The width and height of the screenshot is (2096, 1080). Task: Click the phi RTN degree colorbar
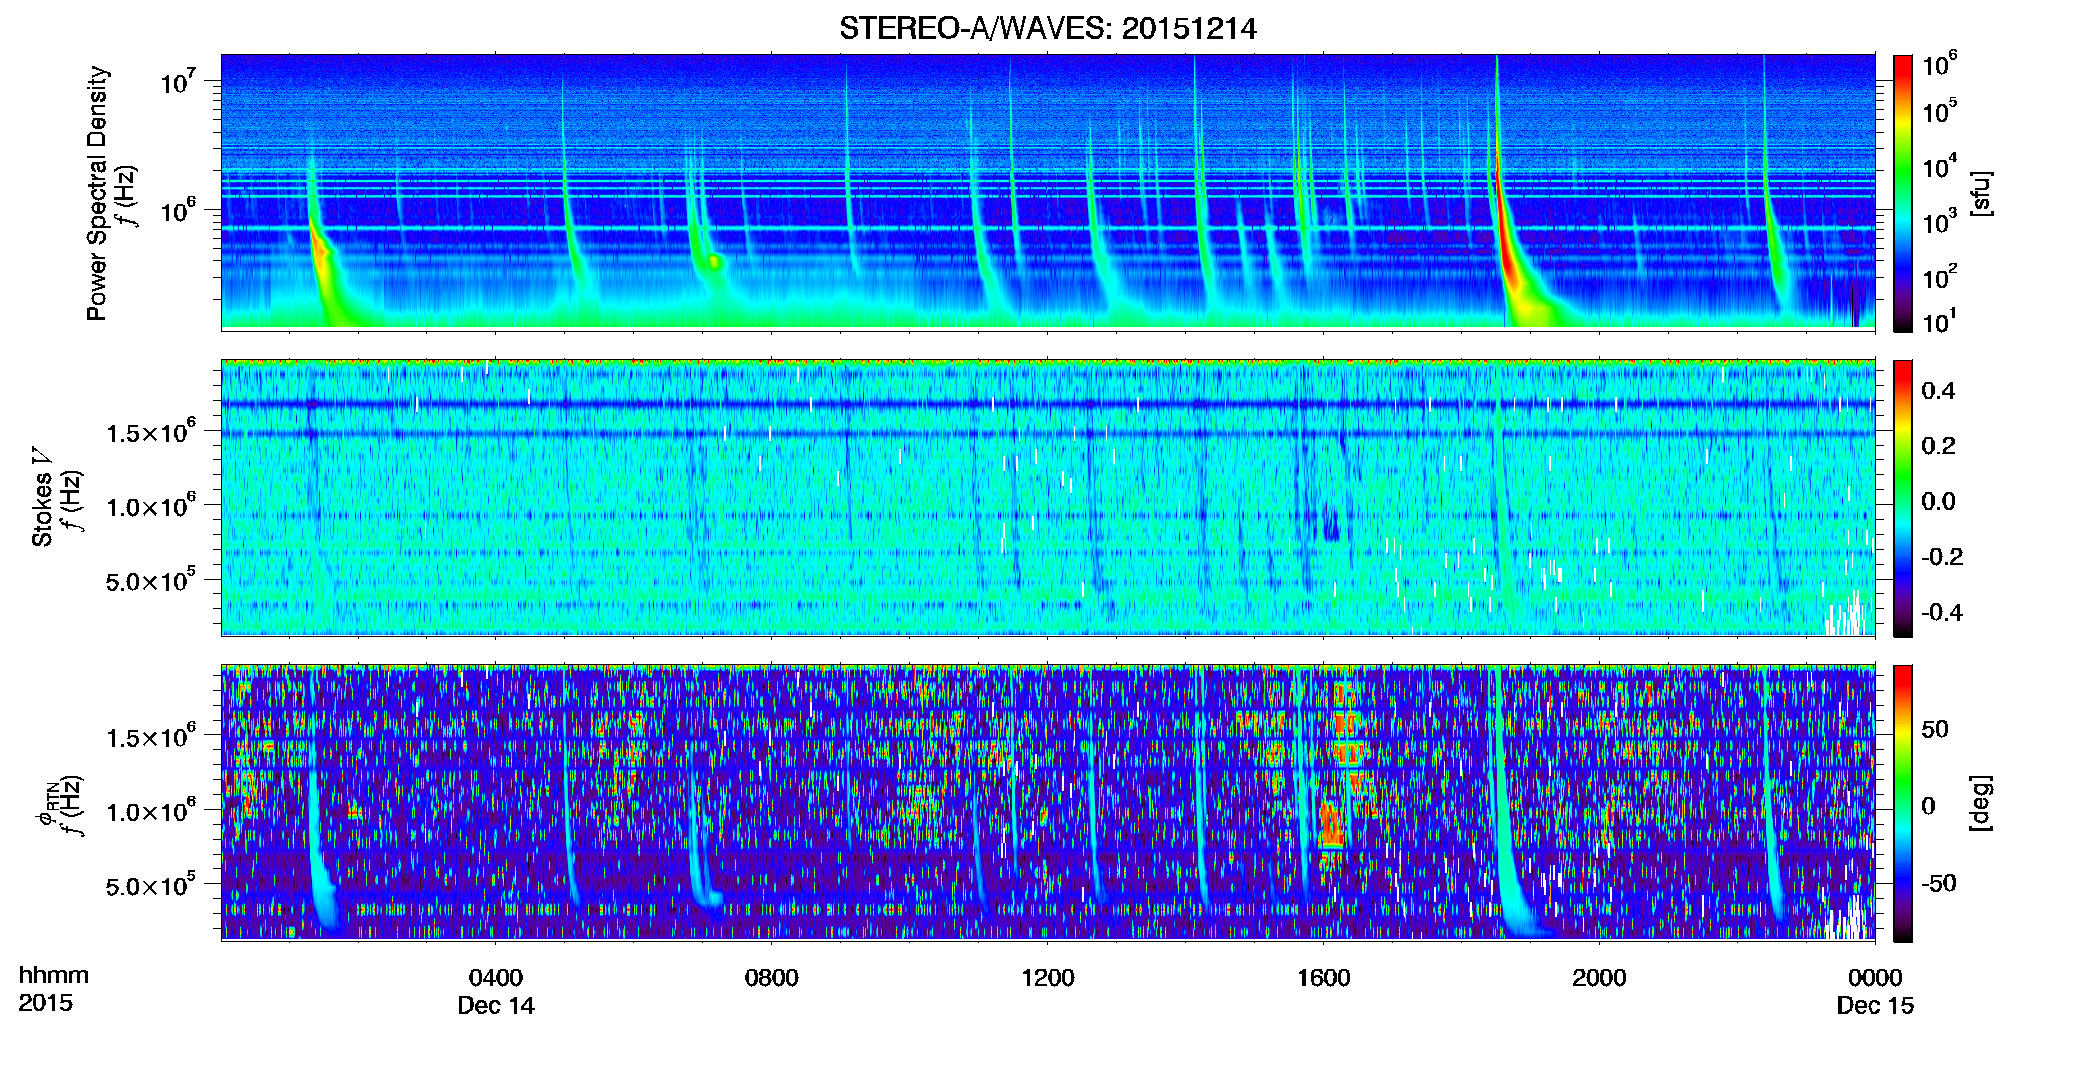tap(1903, 803)
